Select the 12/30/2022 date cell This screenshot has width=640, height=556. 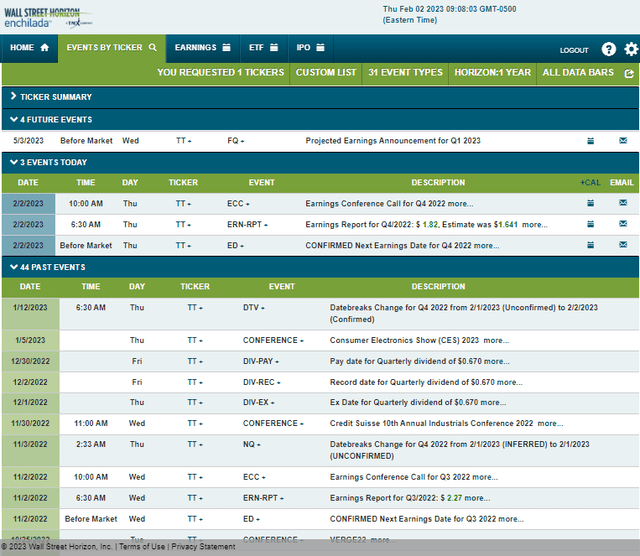coord(31,362)
